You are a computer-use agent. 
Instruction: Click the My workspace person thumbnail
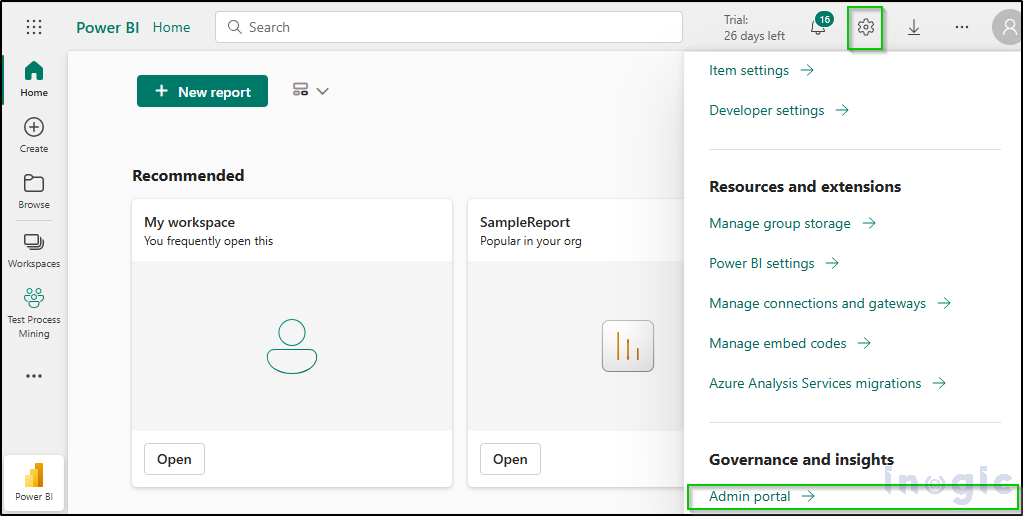[292, 346]
